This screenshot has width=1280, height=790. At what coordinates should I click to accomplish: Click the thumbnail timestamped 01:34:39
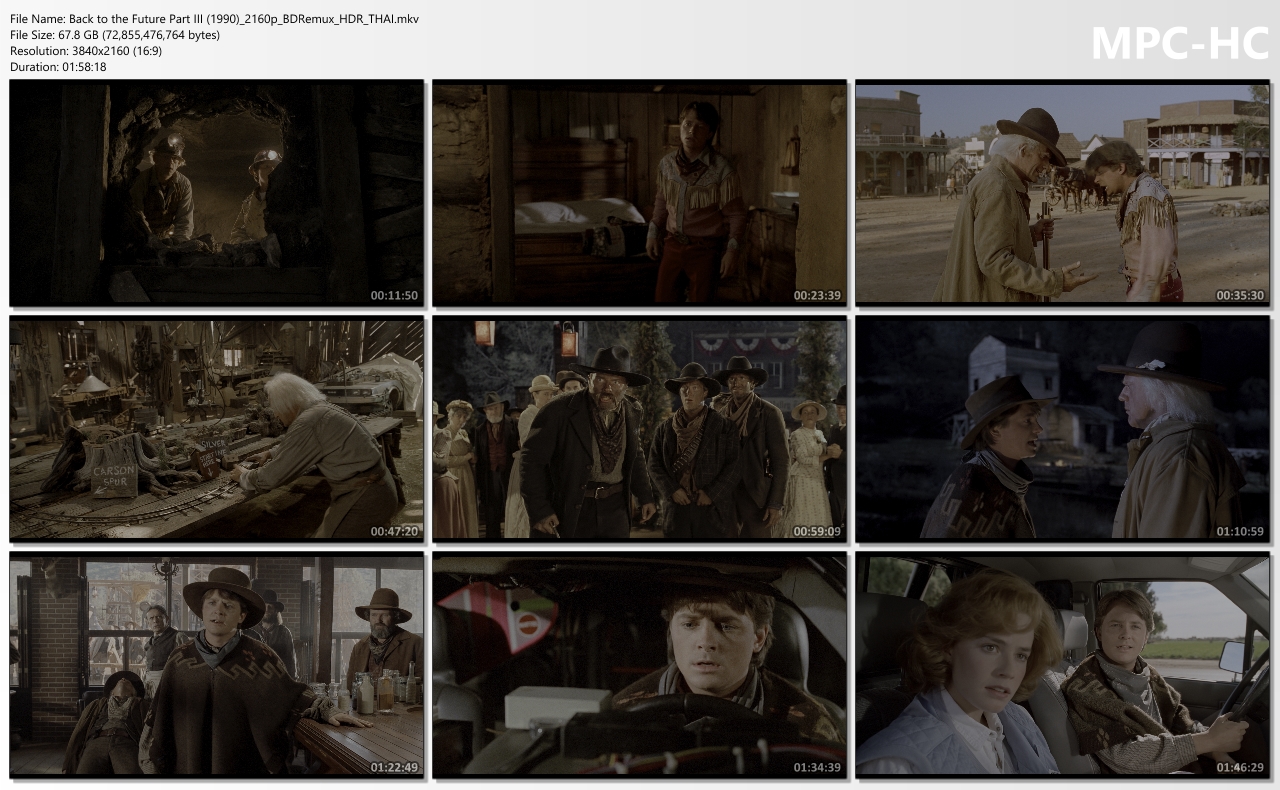639,666
